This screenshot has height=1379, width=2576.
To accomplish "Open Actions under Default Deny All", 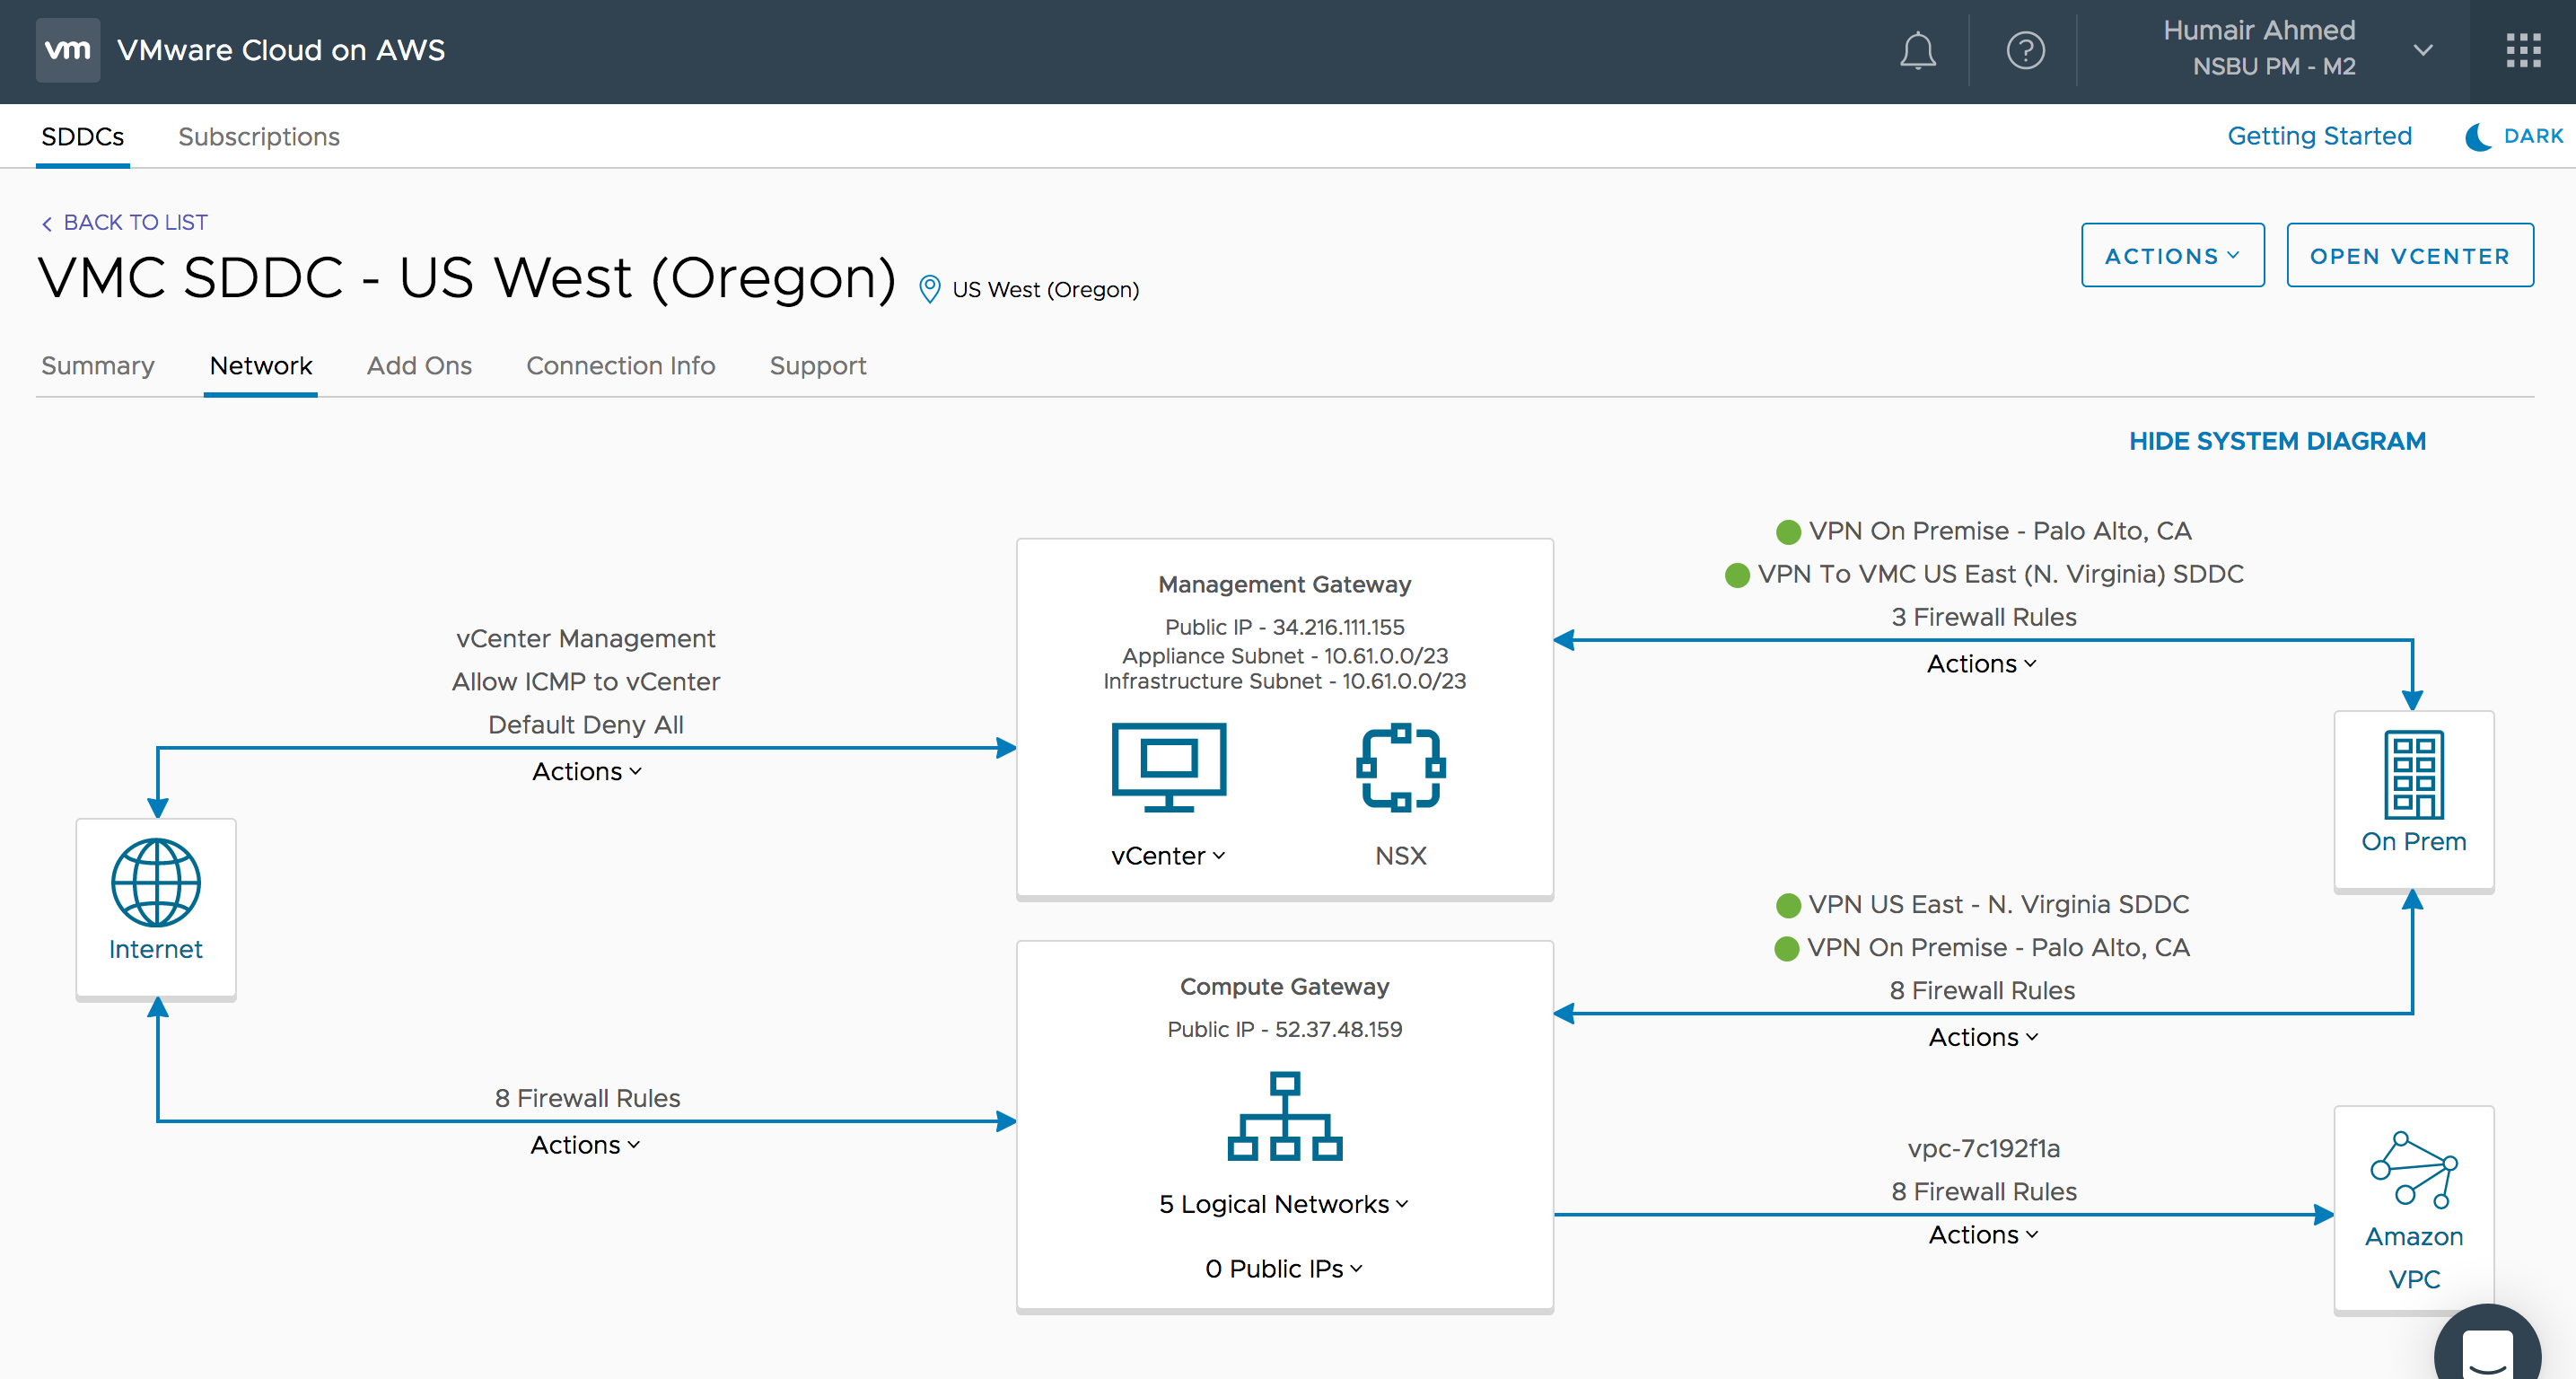I will point(586,771).
